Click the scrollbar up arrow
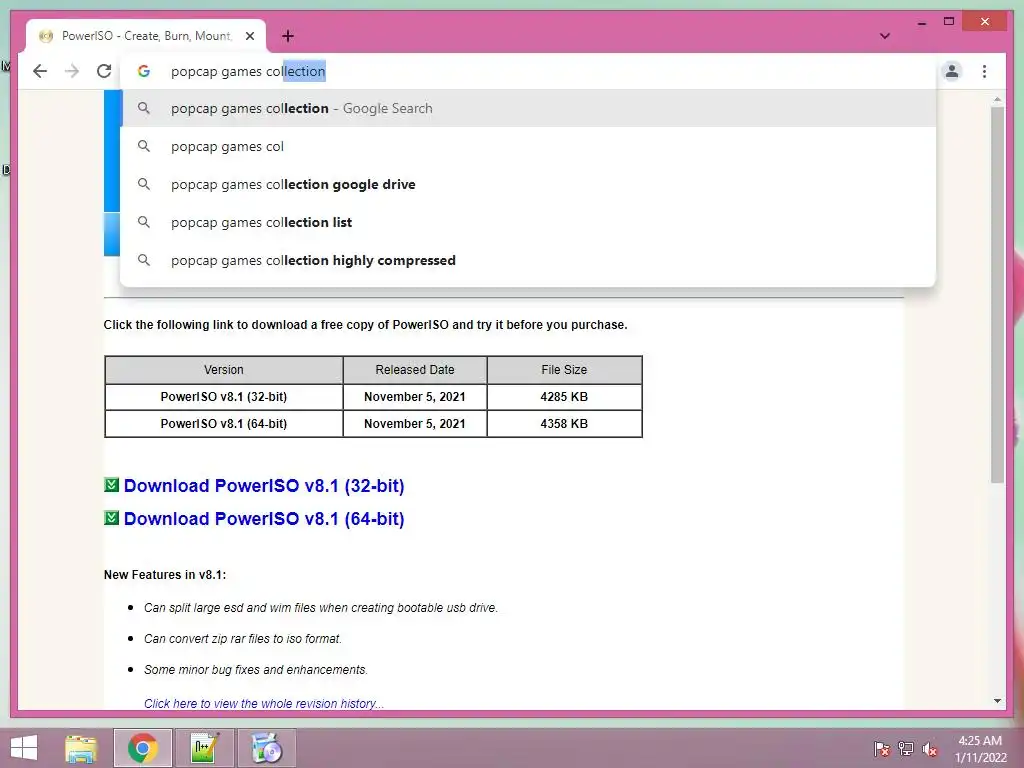1024x768 pixels. (x=997, y=99)
